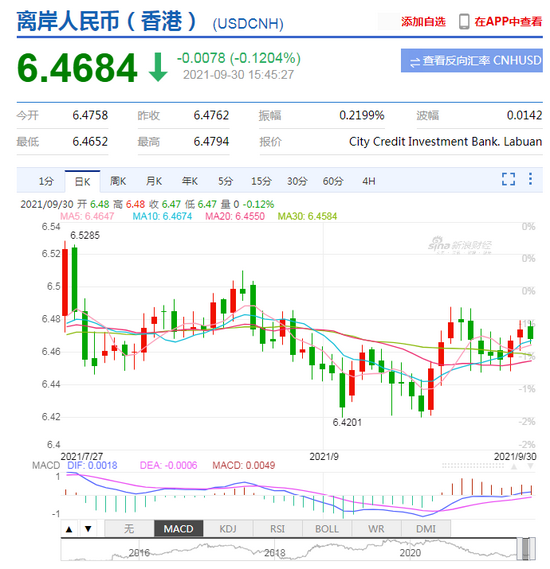Click the DEA: -0.0006 value label

(168, 465)
